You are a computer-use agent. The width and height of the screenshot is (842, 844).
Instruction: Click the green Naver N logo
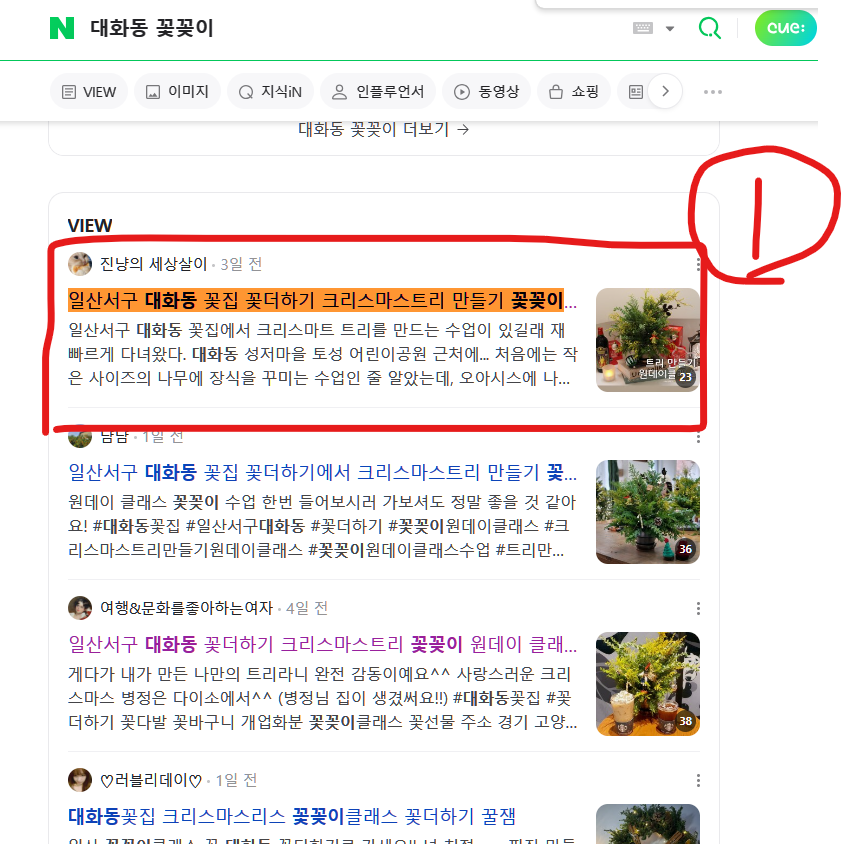click(x=61, y=28)
